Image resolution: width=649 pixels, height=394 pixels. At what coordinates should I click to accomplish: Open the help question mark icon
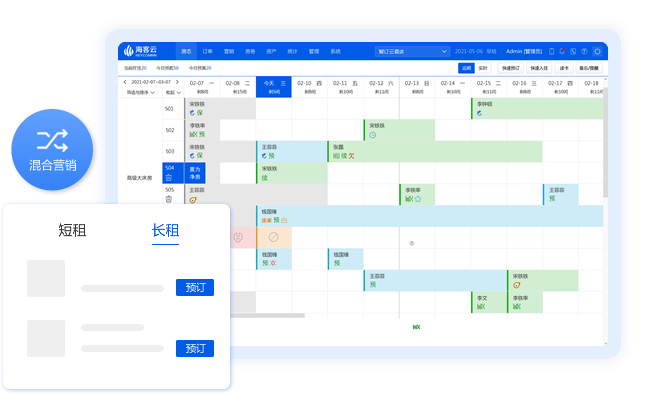584,51
